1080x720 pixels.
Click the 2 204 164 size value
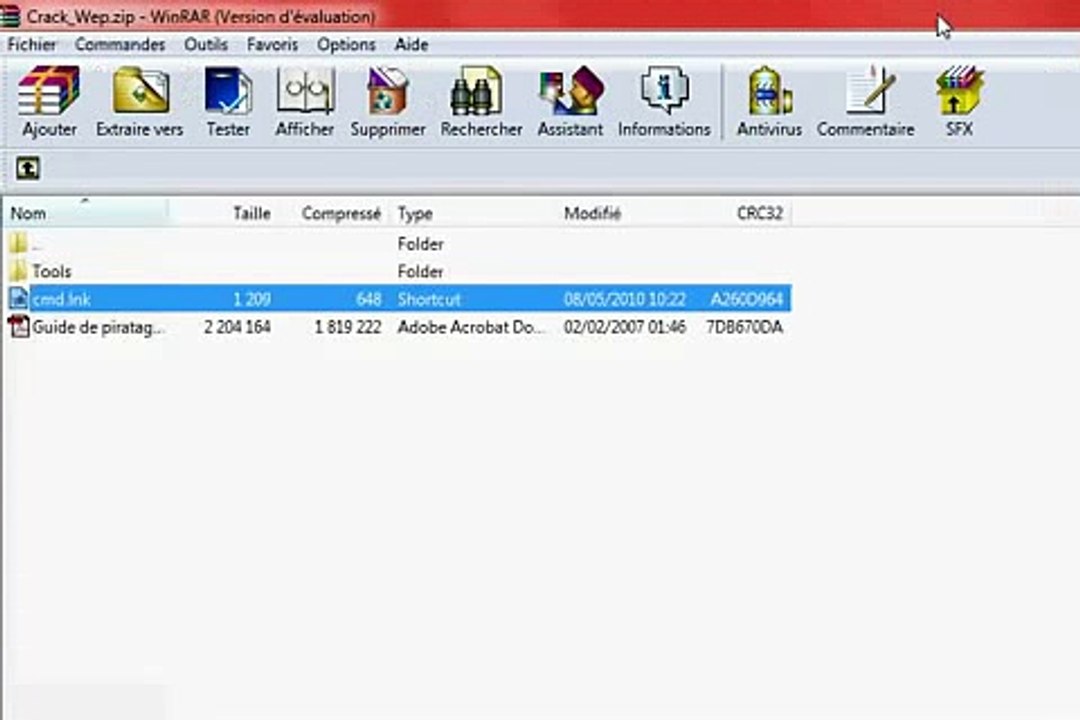tap(237, 327)
